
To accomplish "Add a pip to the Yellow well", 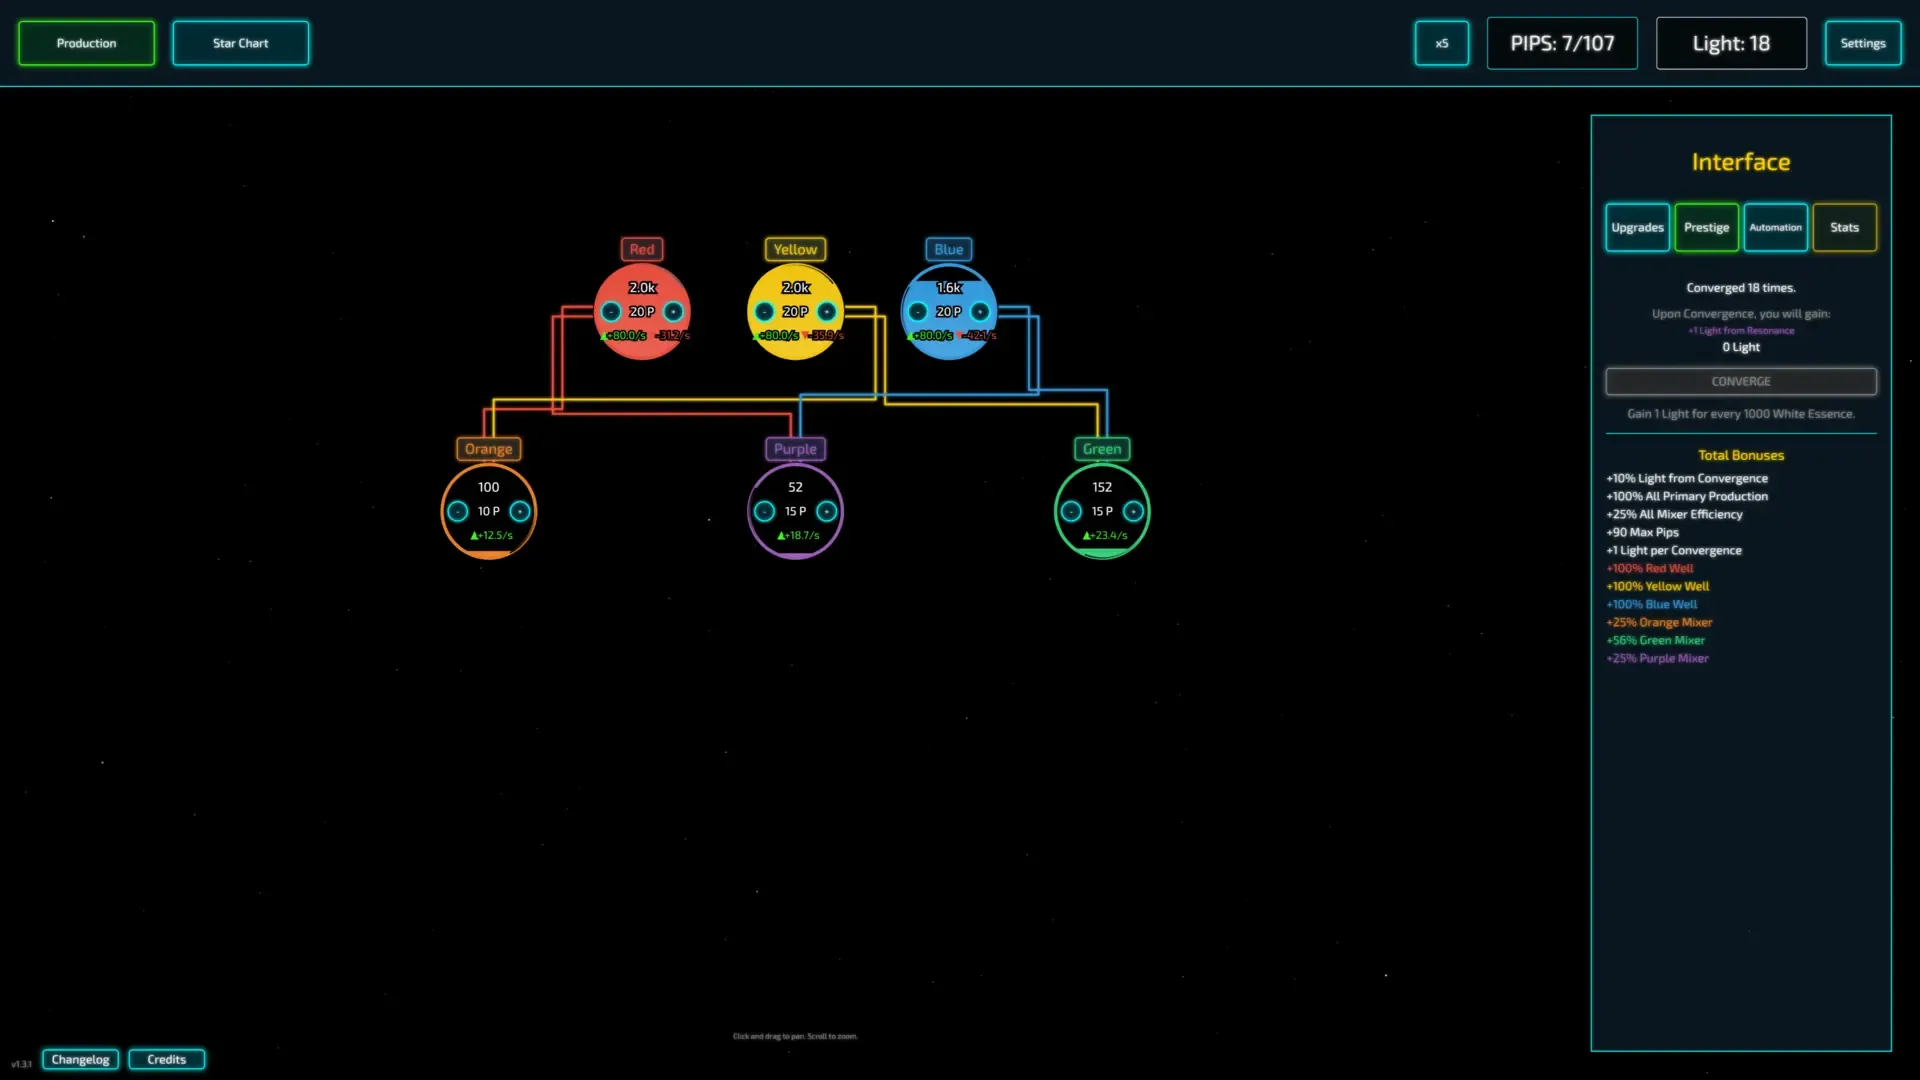I will (827, 312).
